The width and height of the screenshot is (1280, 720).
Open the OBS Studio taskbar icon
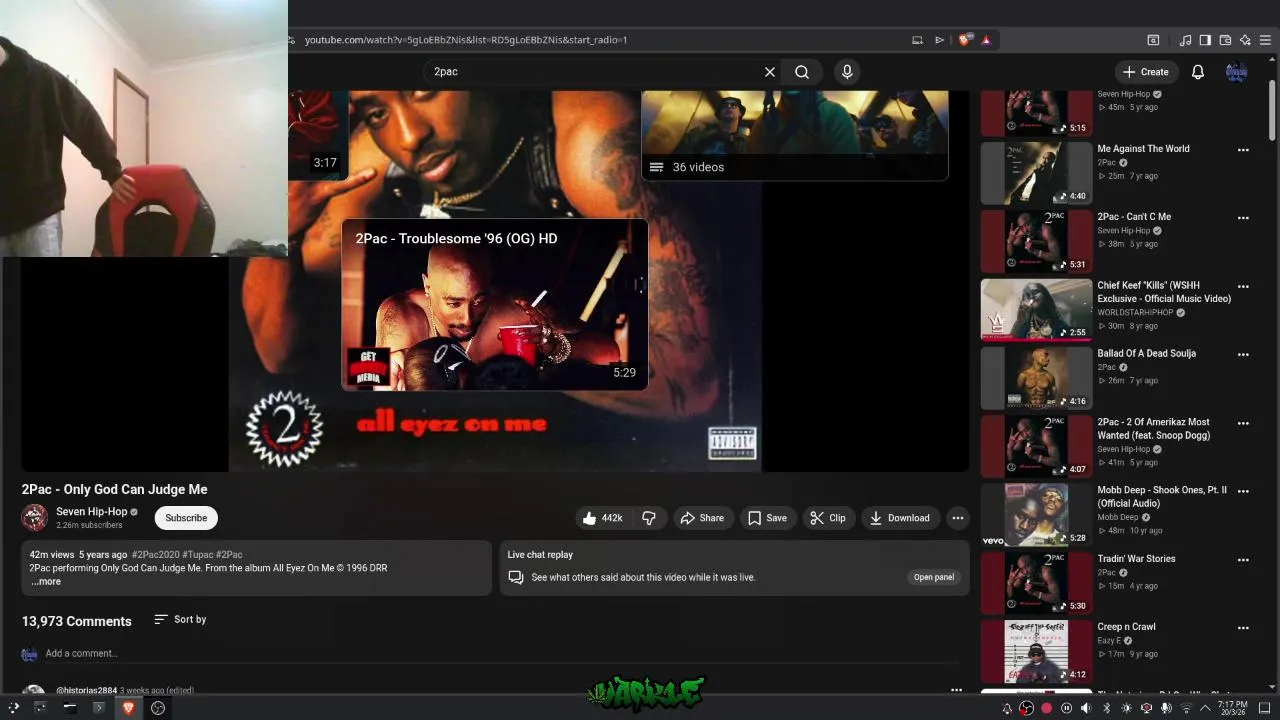tap(157, 708)
